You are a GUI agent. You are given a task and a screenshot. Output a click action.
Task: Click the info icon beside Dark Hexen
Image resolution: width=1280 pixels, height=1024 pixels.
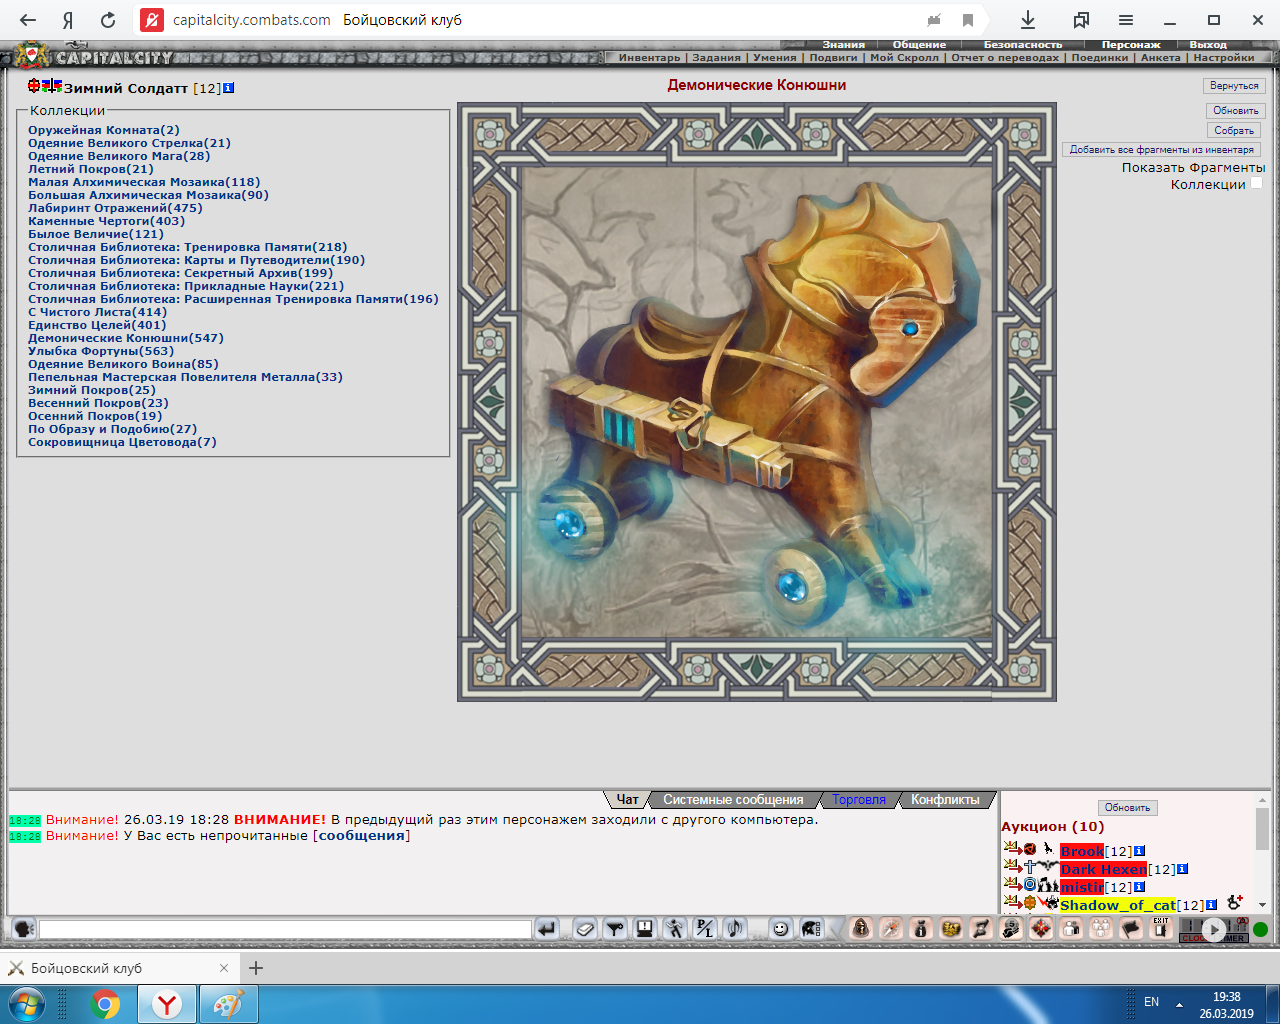(x=1182, y=869)
